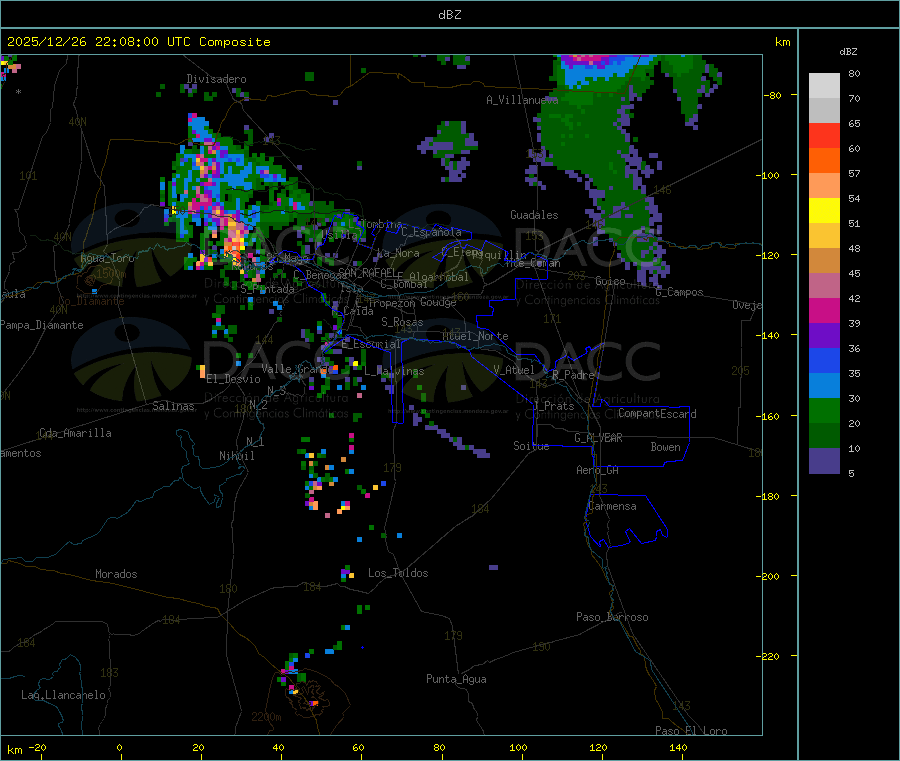Click the slate purple 5-10 dBZ legend swatch
The height and width of the screenshot is (761, 900).
point(824,461)
